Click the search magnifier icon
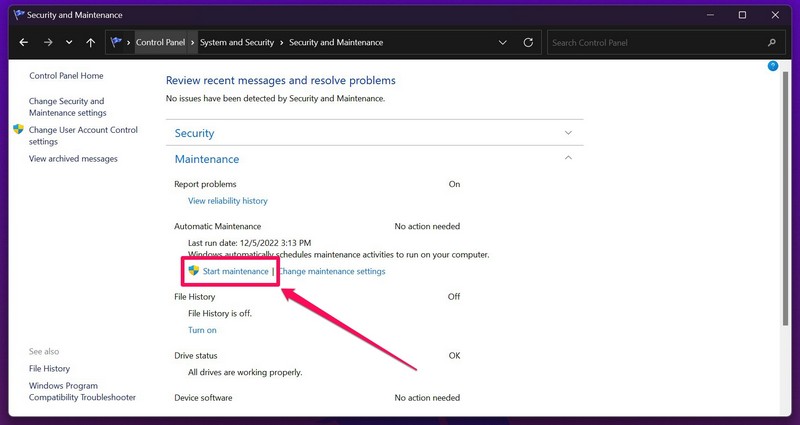Screen dimensions: 800x425 pos(771,43)
